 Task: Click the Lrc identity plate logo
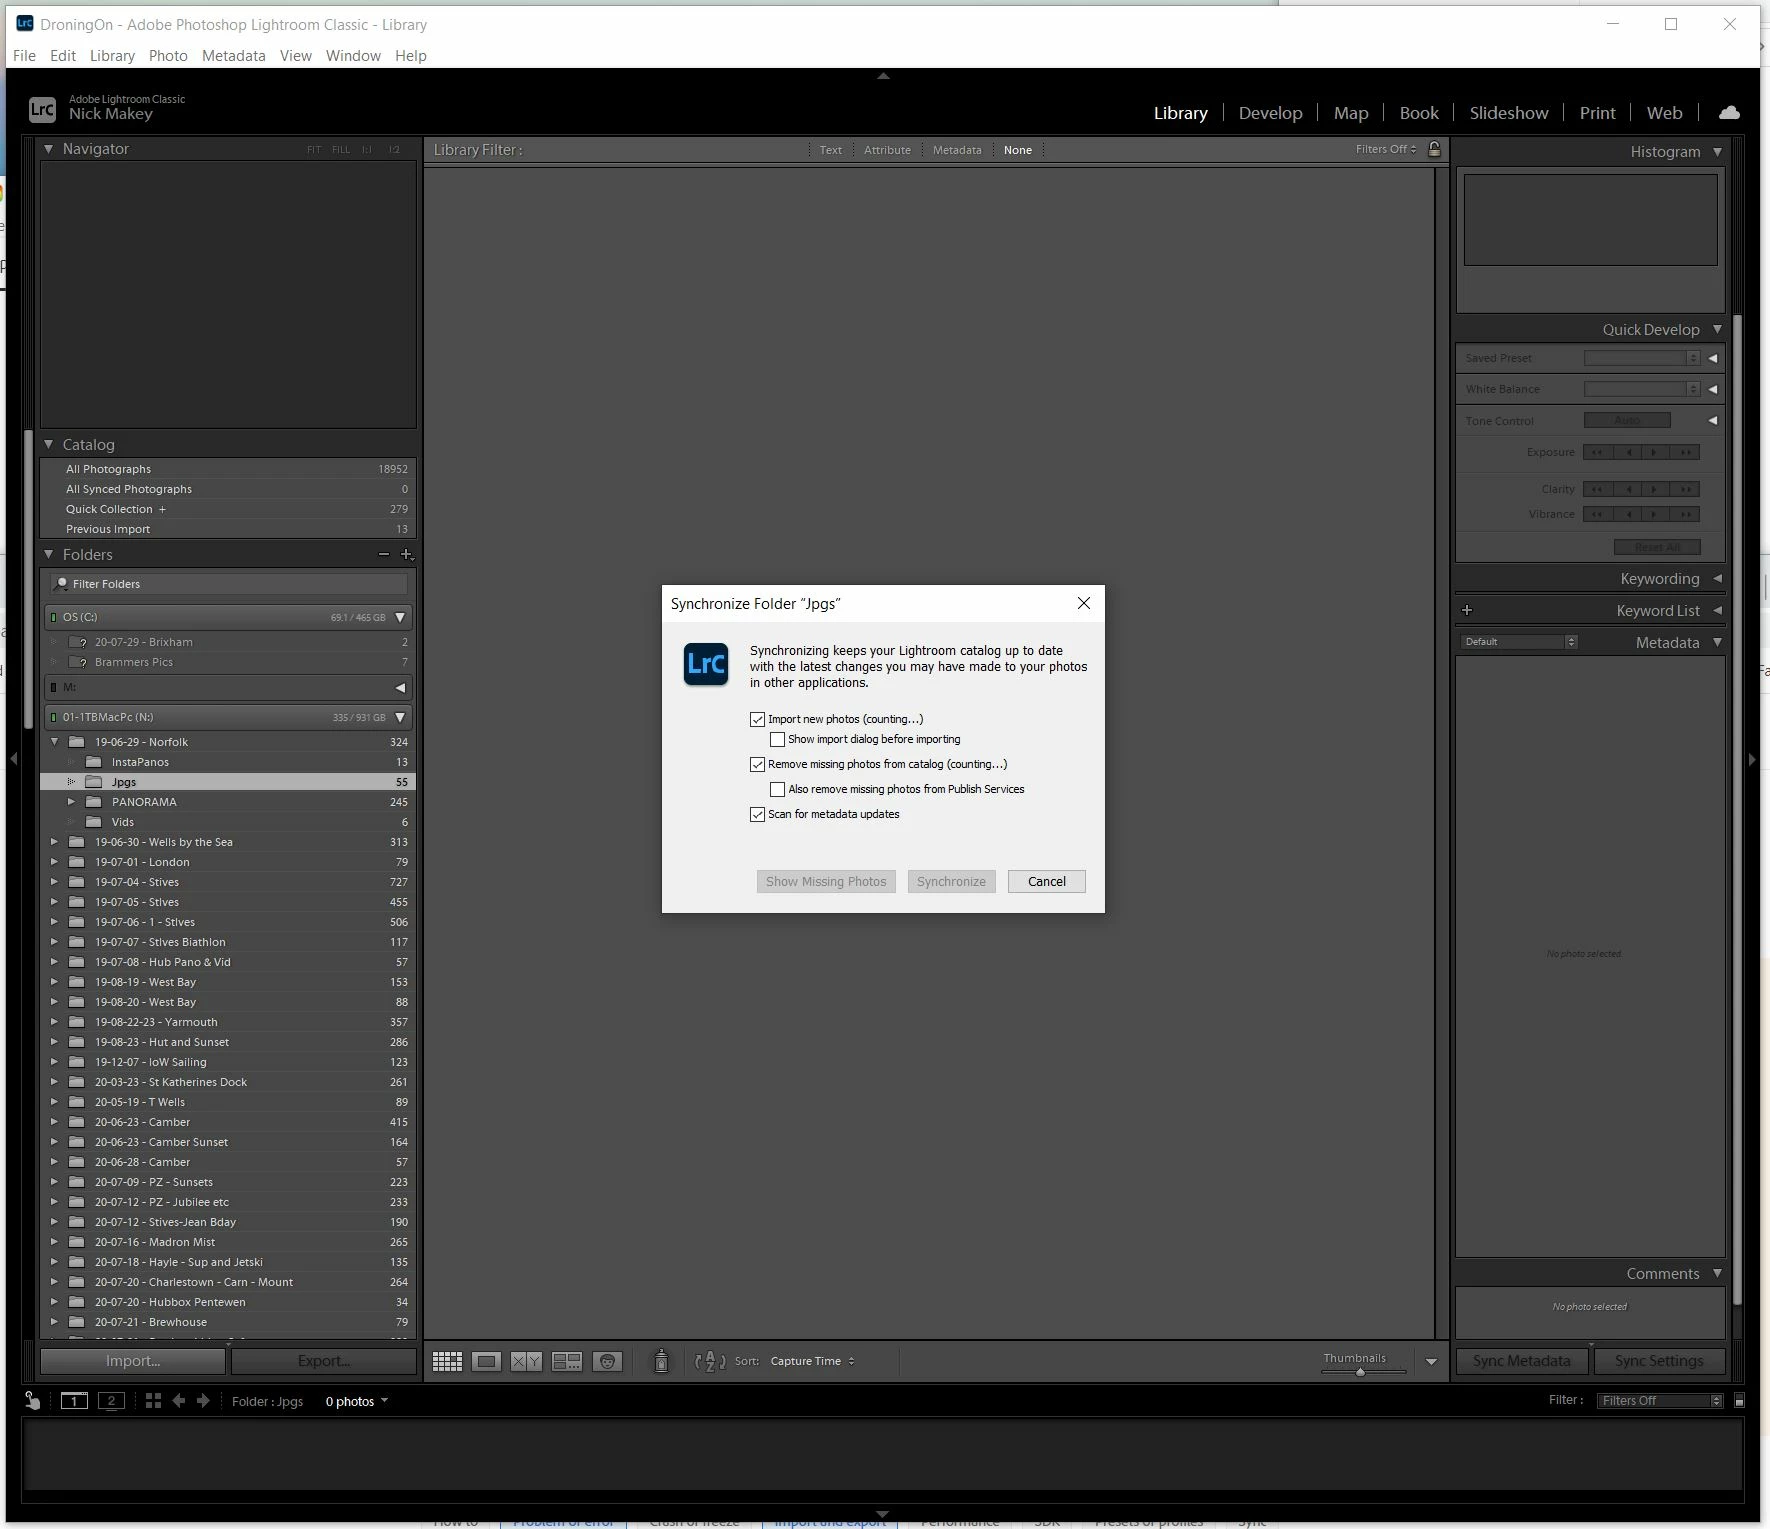click(42, 109)
